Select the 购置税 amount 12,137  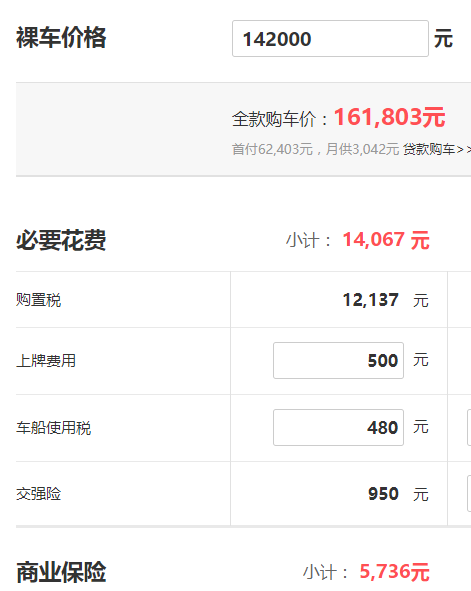(x=370, y=300)
